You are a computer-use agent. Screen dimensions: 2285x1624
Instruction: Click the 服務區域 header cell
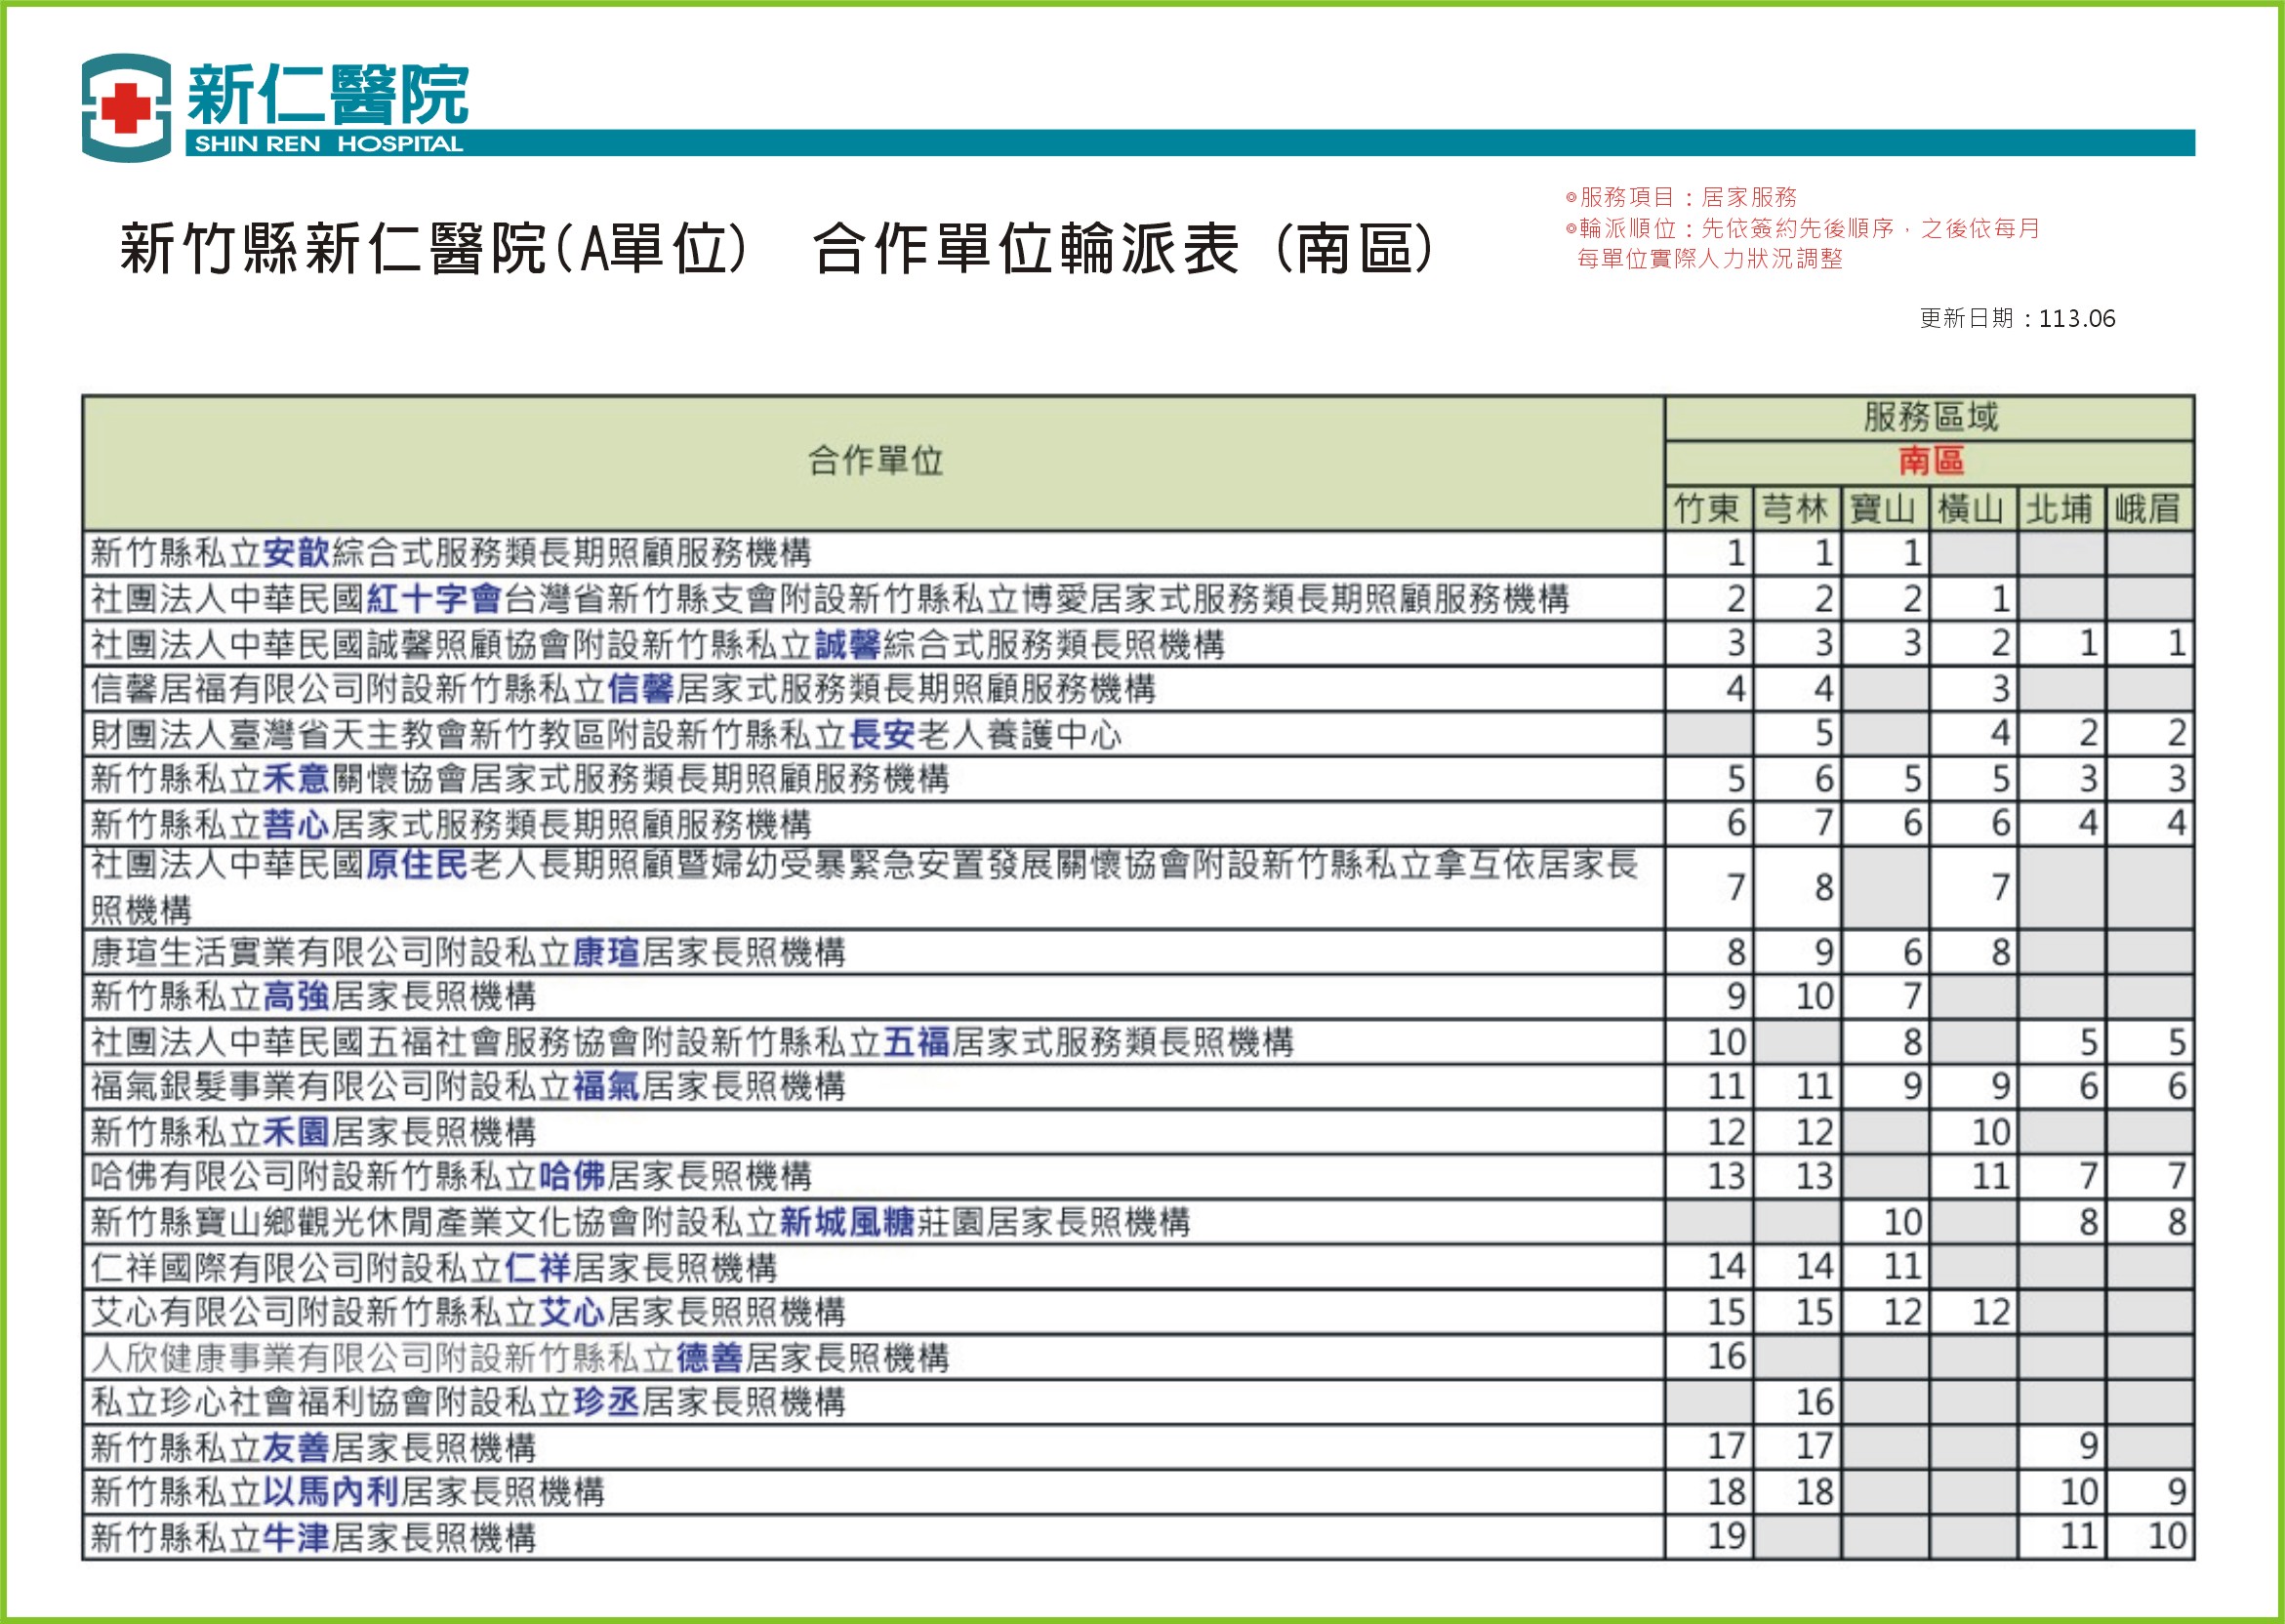[x=1930, y=417]
